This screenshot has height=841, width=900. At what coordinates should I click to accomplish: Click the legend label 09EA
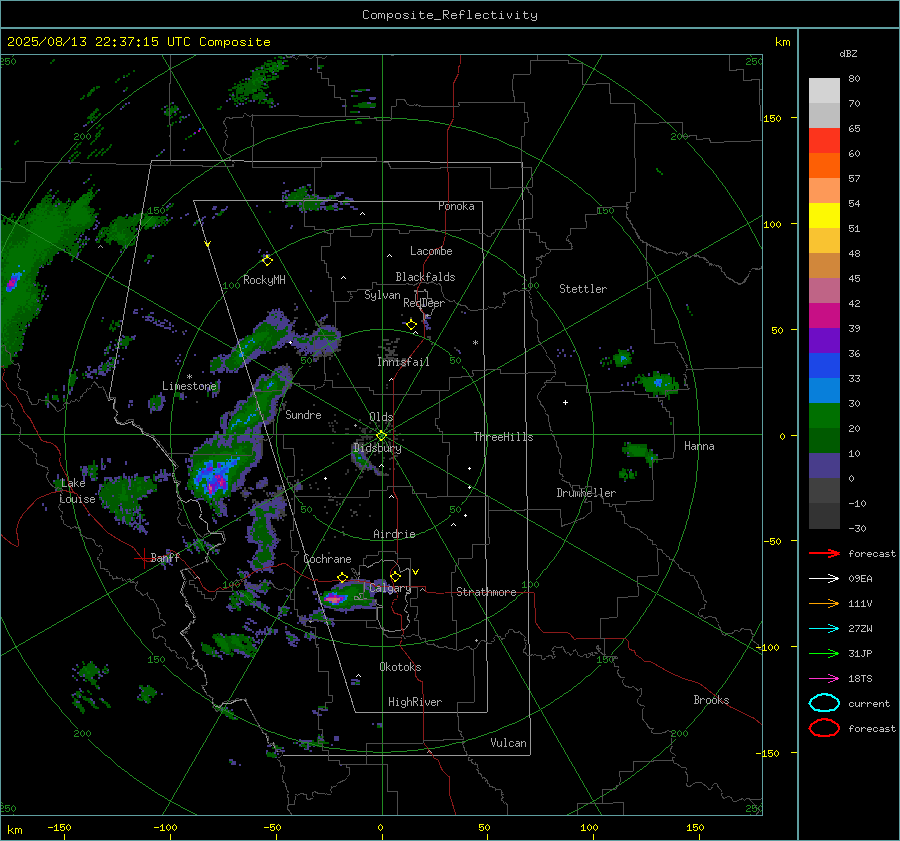[x=860, y=579]
